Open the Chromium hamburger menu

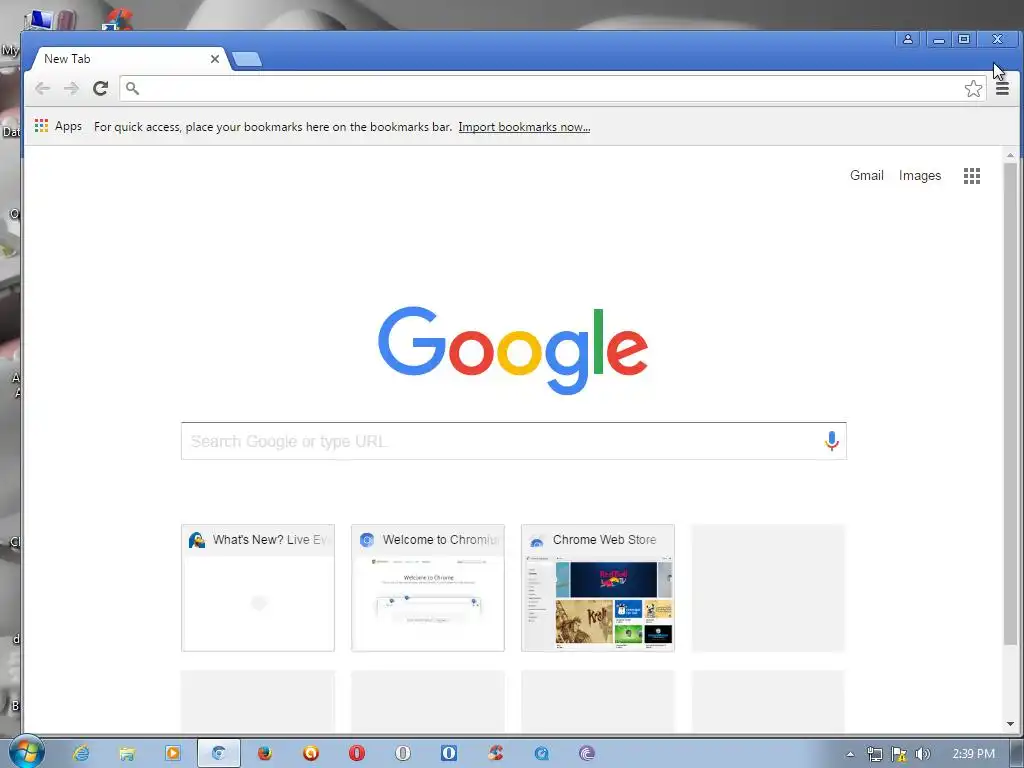click(1002, 89)
